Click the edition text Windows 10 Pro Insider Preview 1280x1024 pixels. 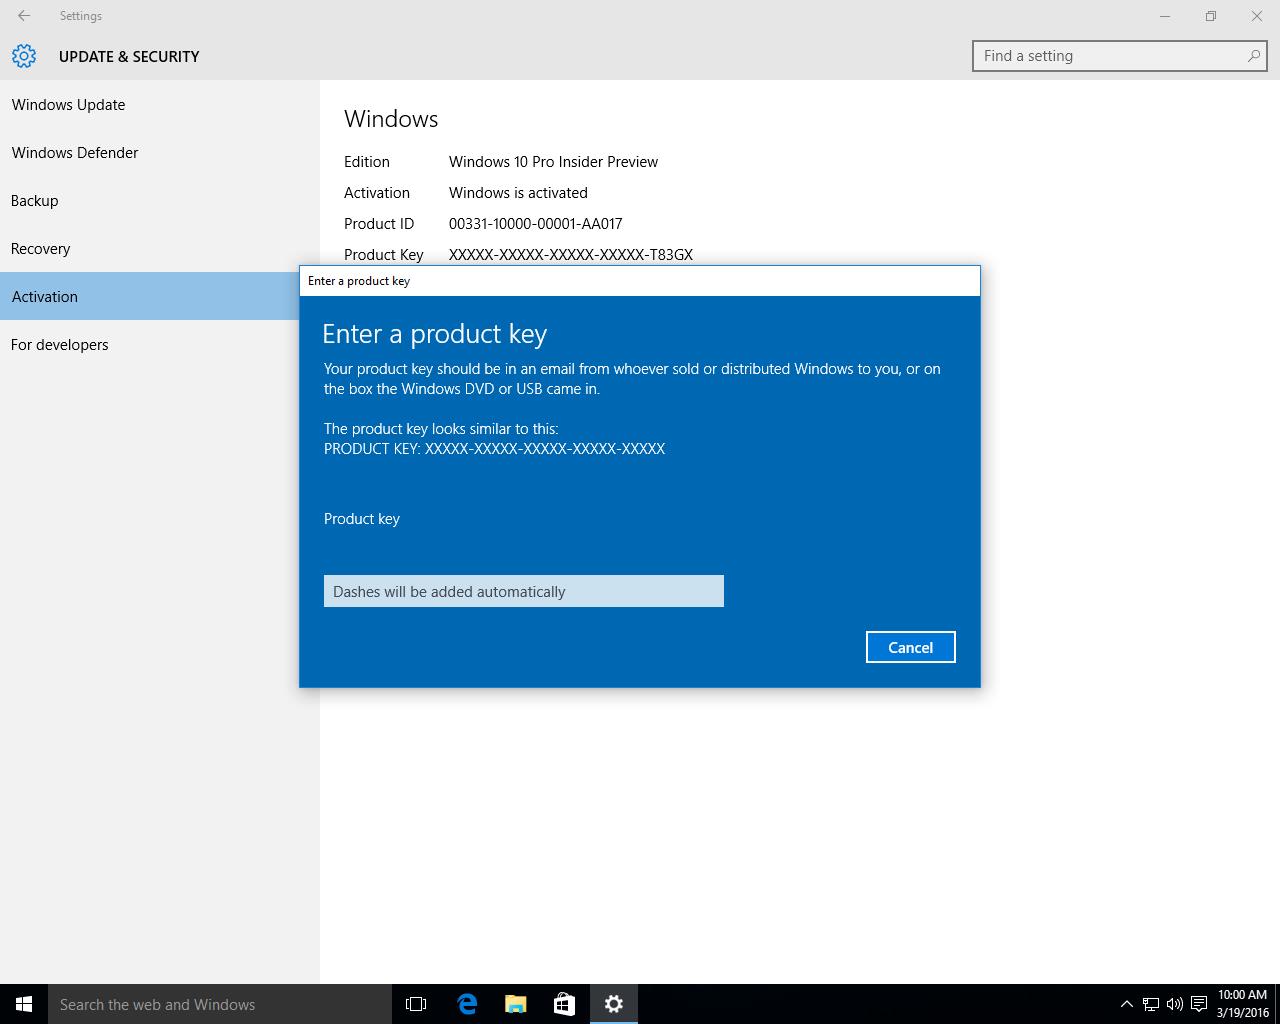click(553, 162)
